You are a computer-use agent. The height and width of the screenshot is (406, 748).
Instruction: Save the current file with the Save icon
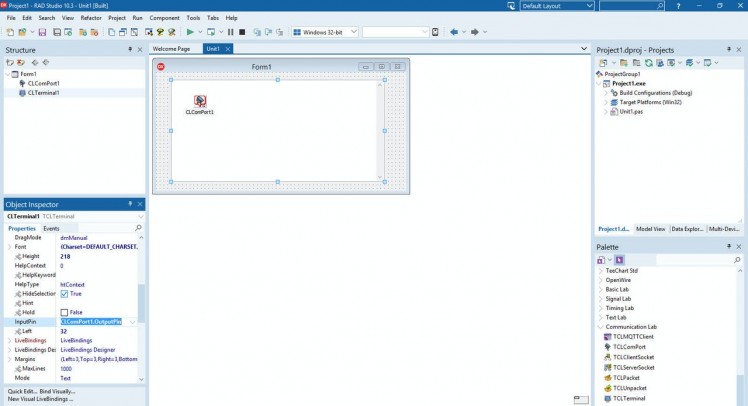42,32
